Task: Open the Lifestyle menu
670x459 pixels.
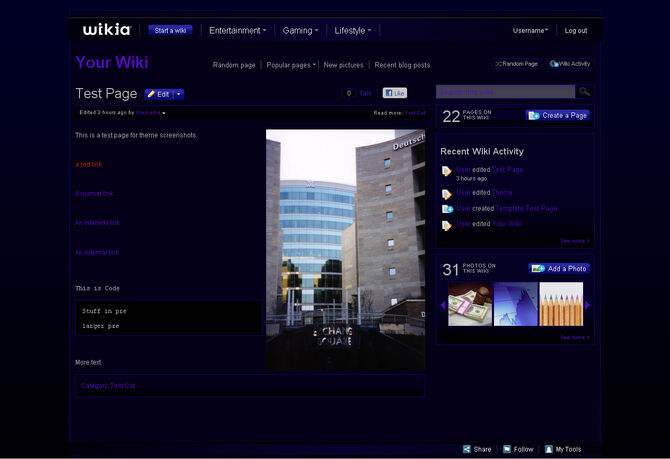Action: 353,31
